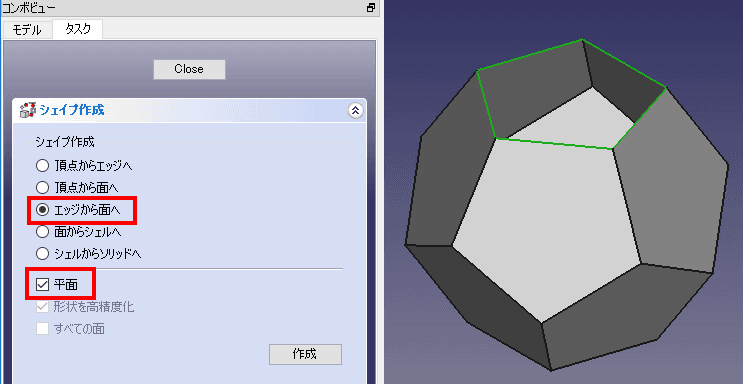Collapse the シェイプ作成 task panel chevron
The width and height of the screenshot is (743, 384).
355,110
